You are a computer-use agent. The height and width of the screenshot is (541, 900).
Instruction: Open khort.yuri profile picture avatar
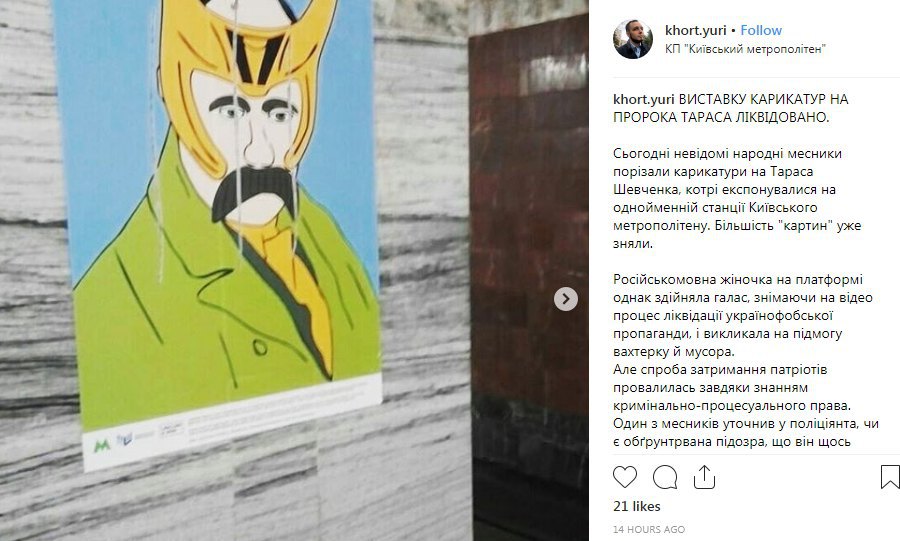click(633, 39)
